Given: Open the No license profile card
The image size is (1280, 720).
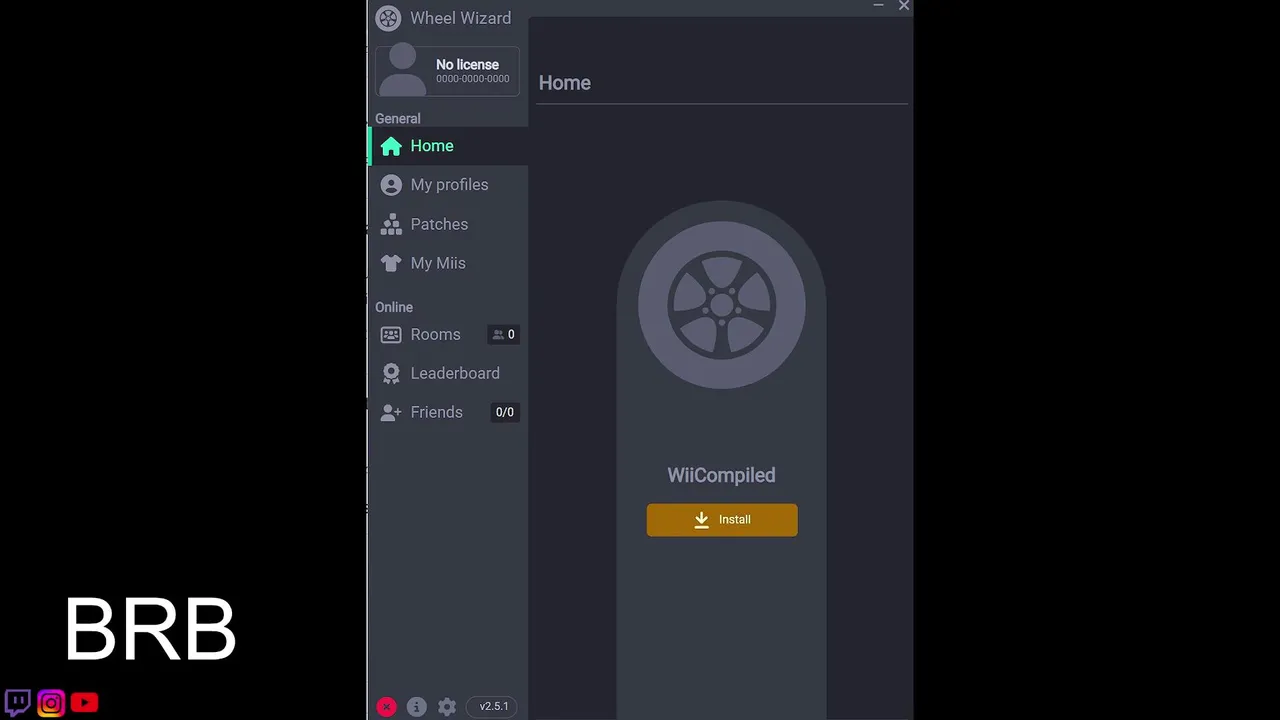Looking at the screenshot, I should click(x=447, y=71).
